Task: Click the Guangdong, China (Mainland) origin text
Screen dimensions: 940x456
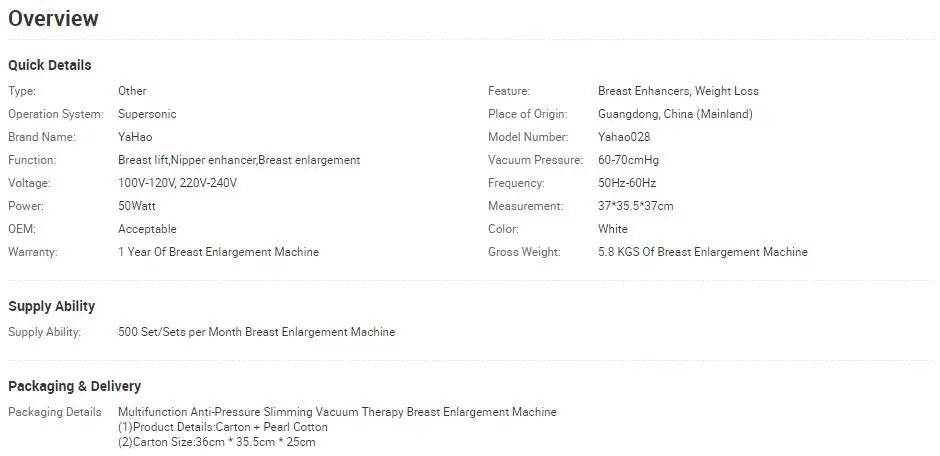Action: tap(675, 114)
